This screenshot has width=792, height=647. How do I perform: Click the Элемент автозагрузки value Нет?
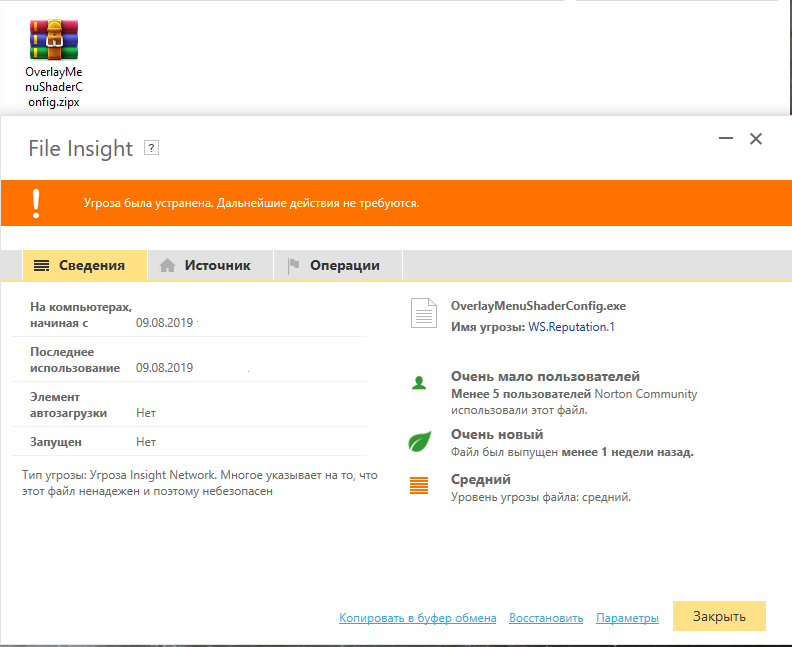point(146,413)
